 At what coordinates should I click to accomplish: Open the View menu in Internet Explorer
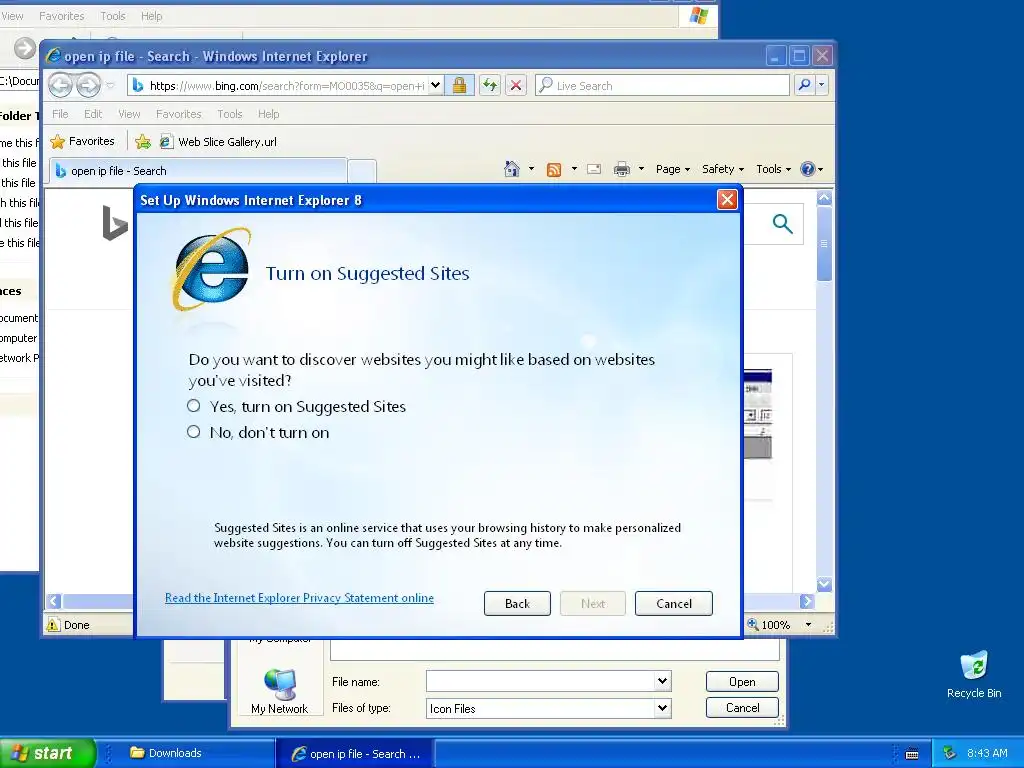[x=129, y=114]
